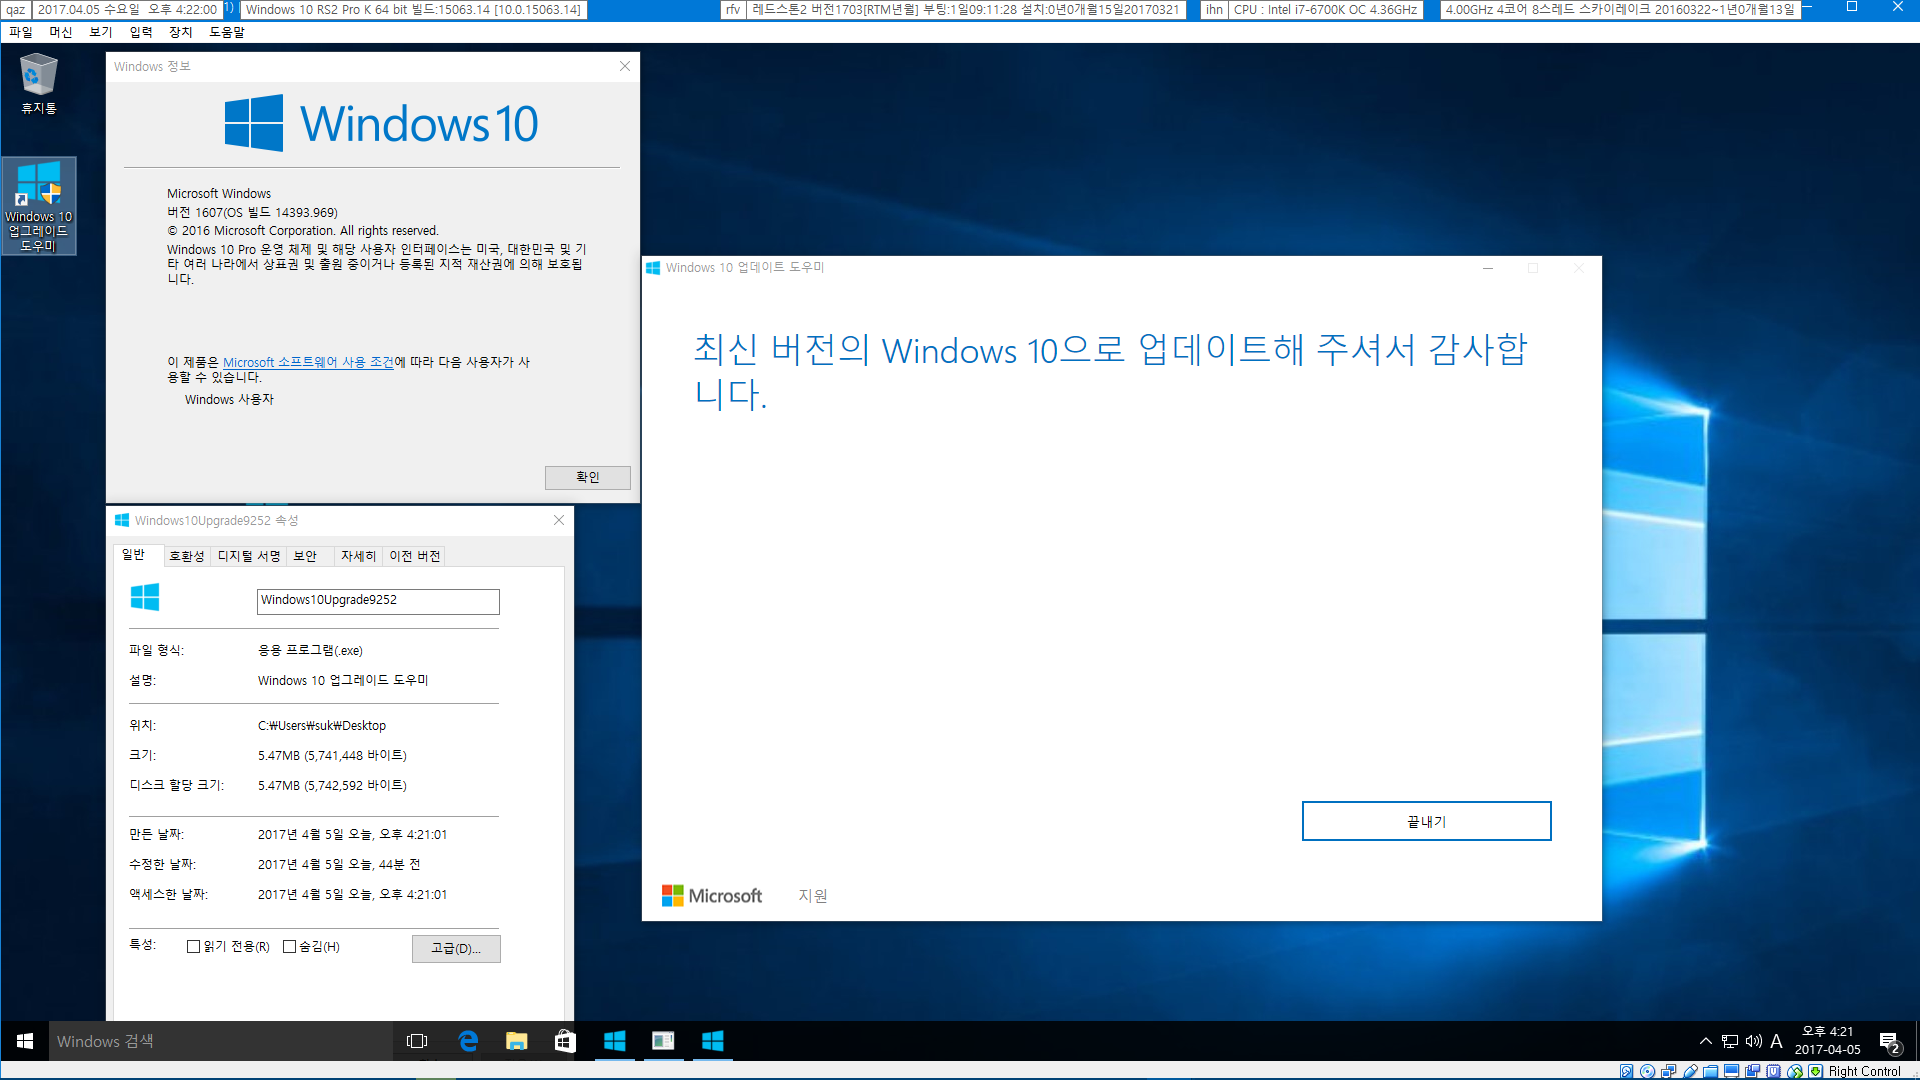
Task: Click the volume speaker tray icon
Action: click(x=1754, y=1041)
